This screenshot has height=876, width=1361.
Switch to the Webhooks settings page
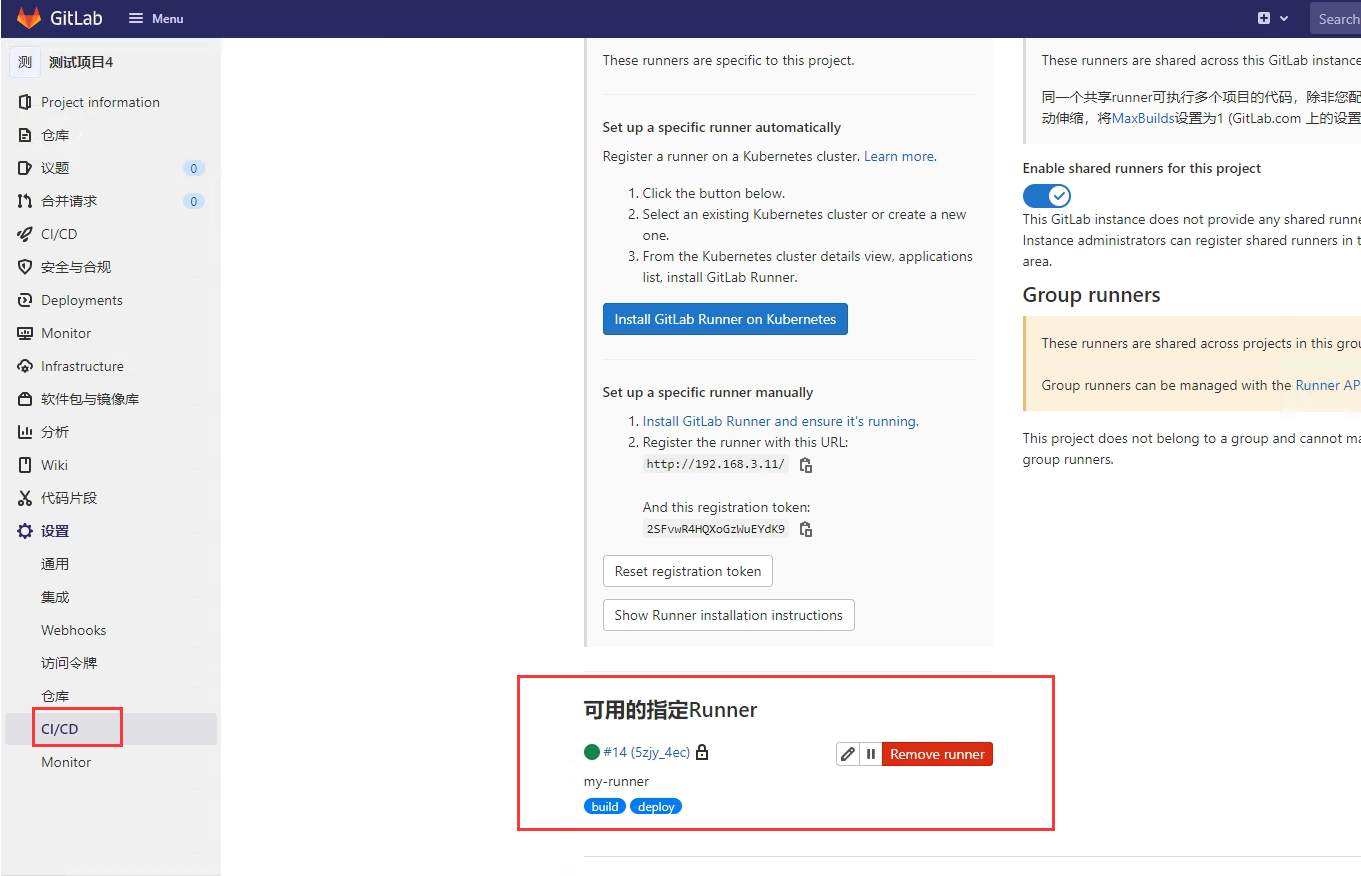(x=73, y=629)
